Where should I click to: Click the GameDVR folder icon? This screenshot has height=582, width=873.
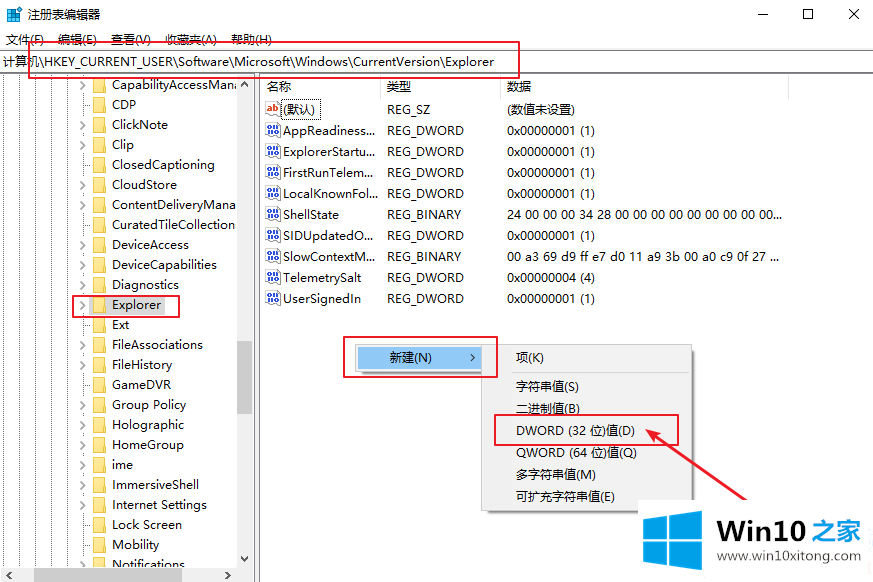click(x=99, y=385)
